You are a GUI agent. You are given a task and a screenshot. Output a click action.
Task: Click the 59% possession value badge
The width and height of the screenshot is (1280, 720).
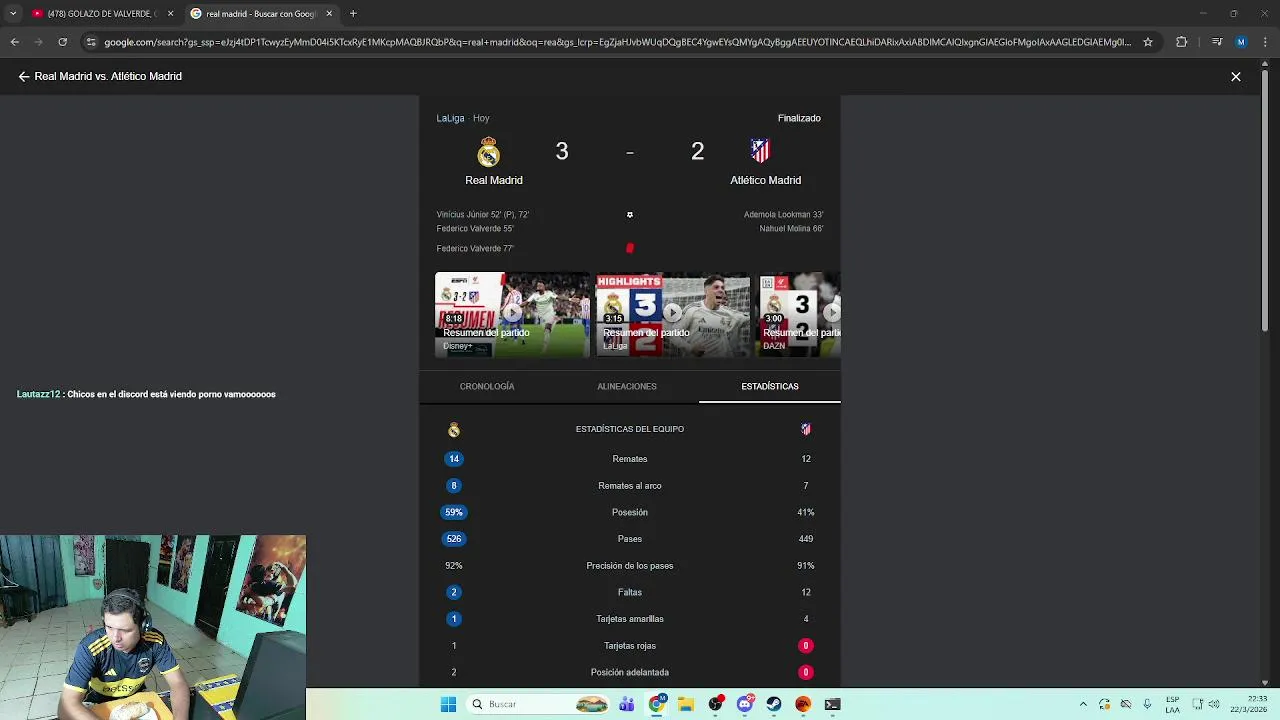(454, 512)
